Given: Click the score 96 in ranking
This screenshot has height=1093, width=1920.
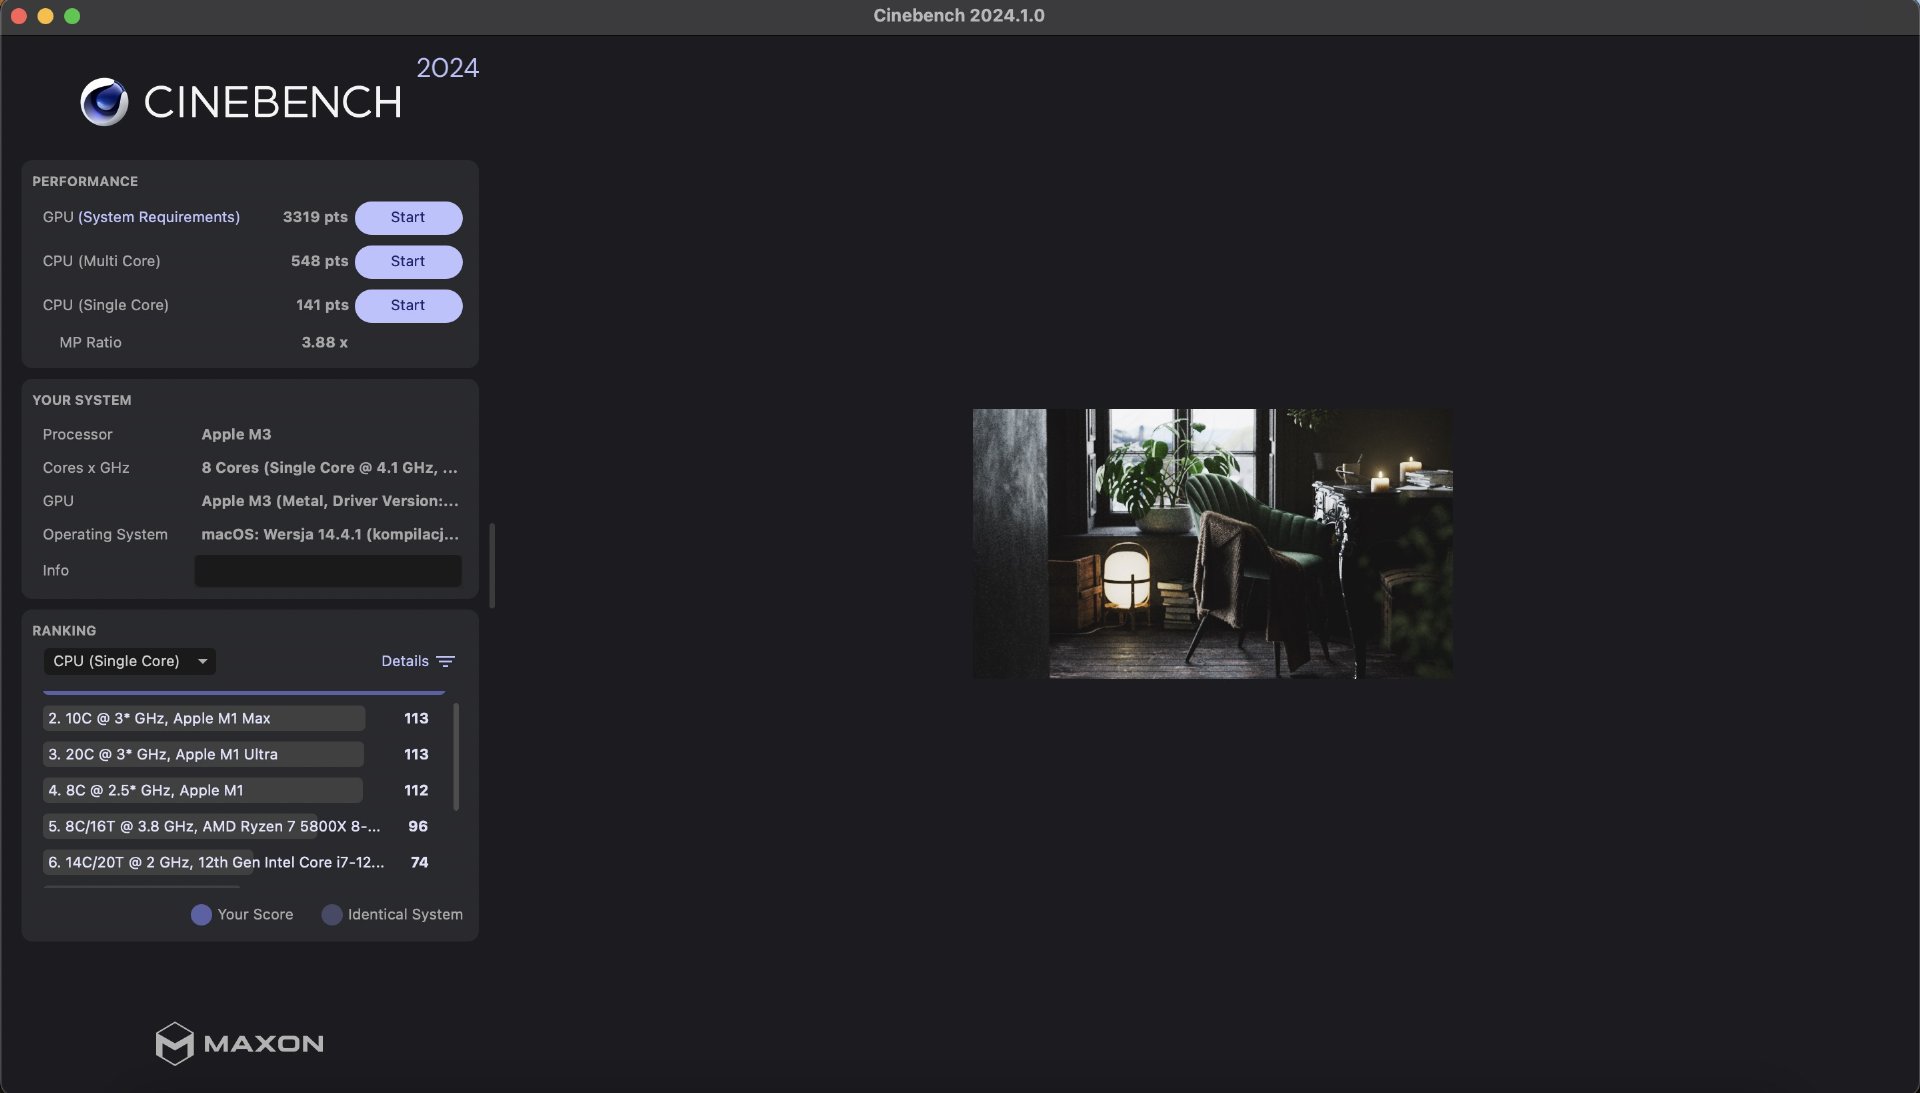Looking at the screenshot, I should [x=418, y=826].
